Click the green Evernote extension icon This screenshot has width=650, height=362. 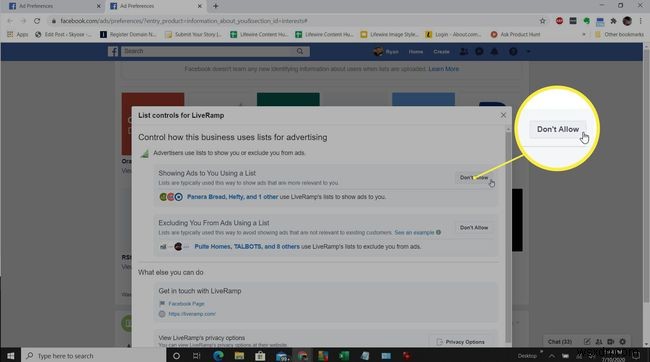point(587,21)
